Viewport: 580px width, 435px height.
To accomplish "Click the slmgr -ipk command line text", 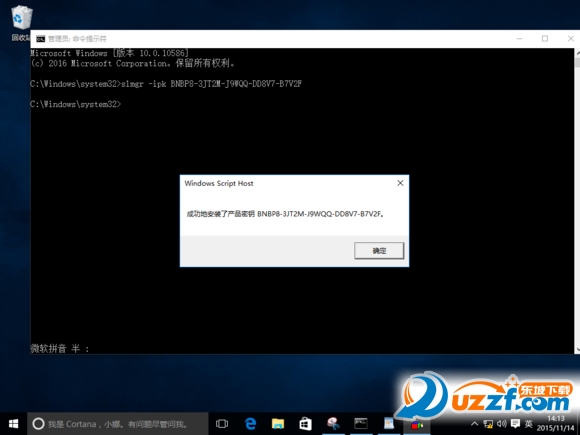I will (x=211, y=84).
